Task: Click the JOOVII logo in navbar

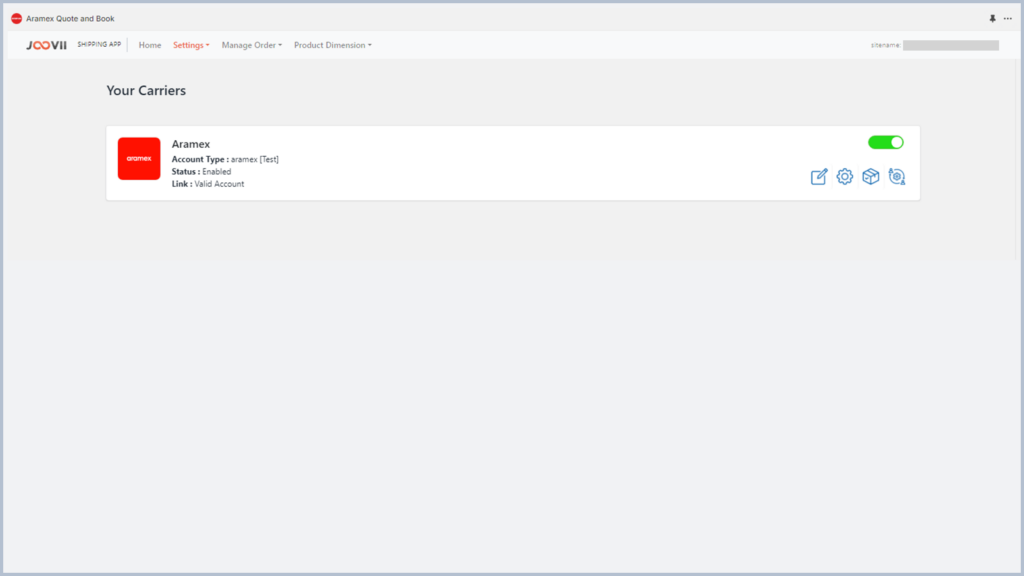Action: tap(47, 45)
